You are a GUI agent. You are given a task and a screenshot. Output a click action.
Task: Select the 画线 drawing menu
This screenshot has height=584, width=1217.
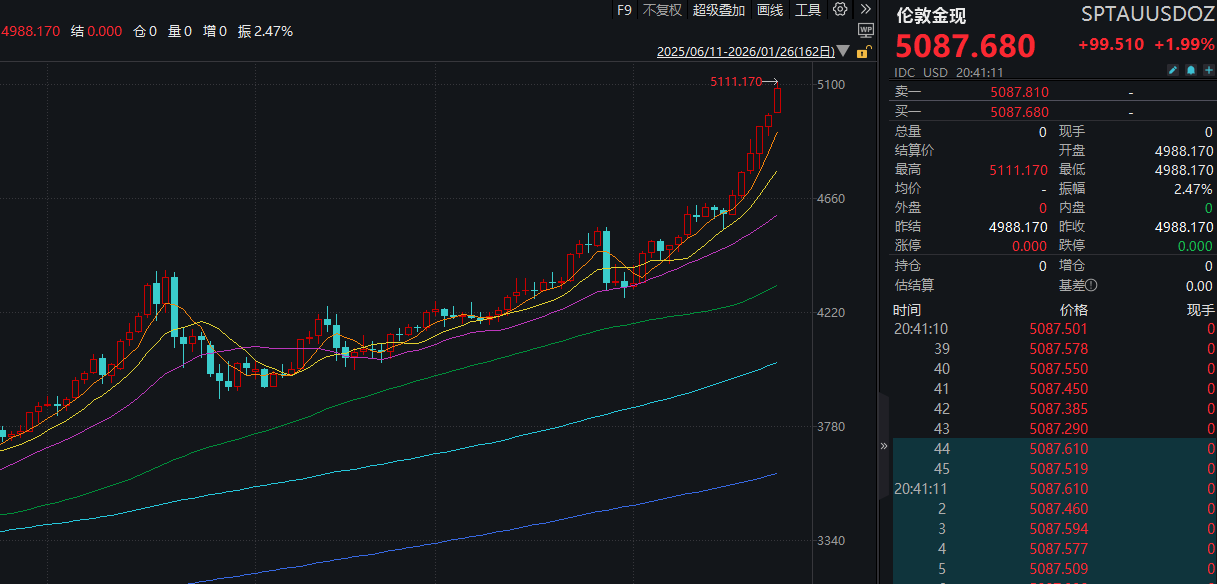coord(770,10)
